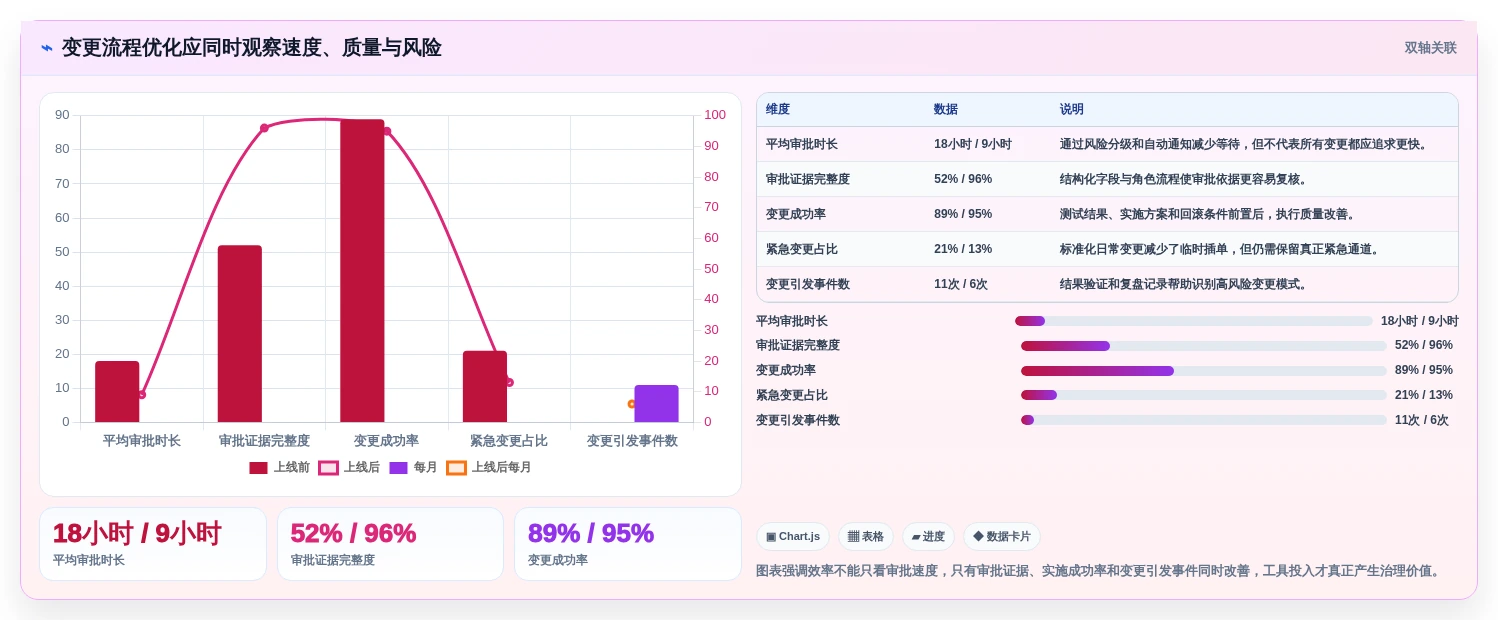The image size is (1498, 620).
Task: Click the 双轴关联 label
Action: click(x=1430, y=48)
